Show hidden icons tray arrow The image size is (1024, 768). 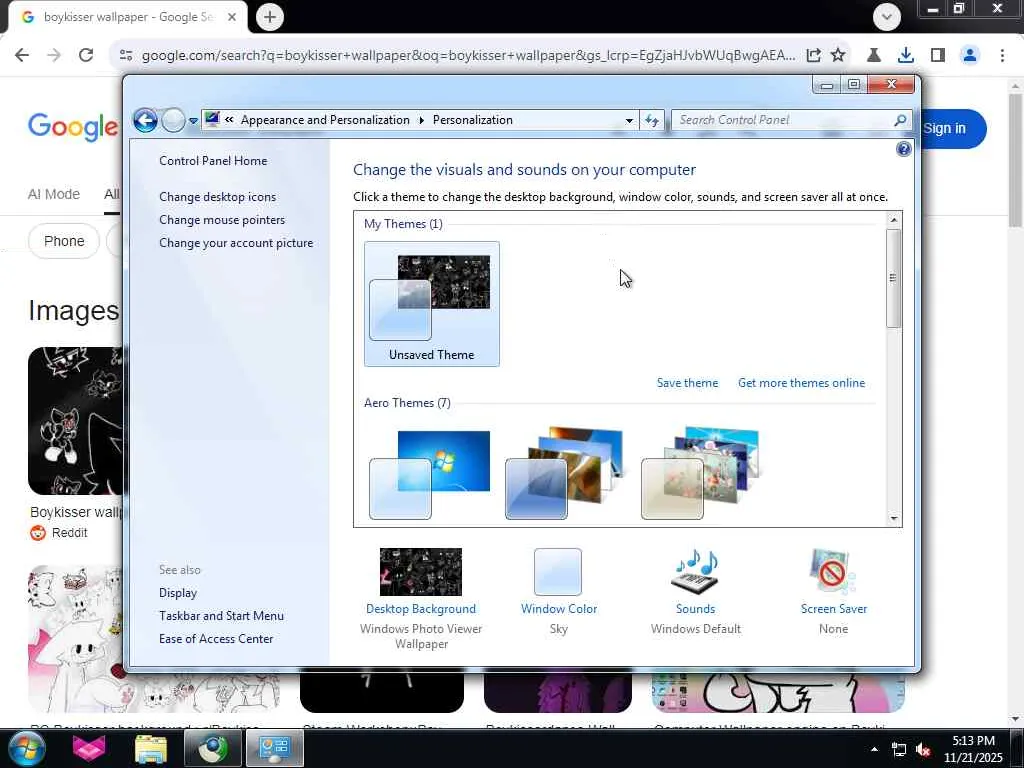[874, 749]
